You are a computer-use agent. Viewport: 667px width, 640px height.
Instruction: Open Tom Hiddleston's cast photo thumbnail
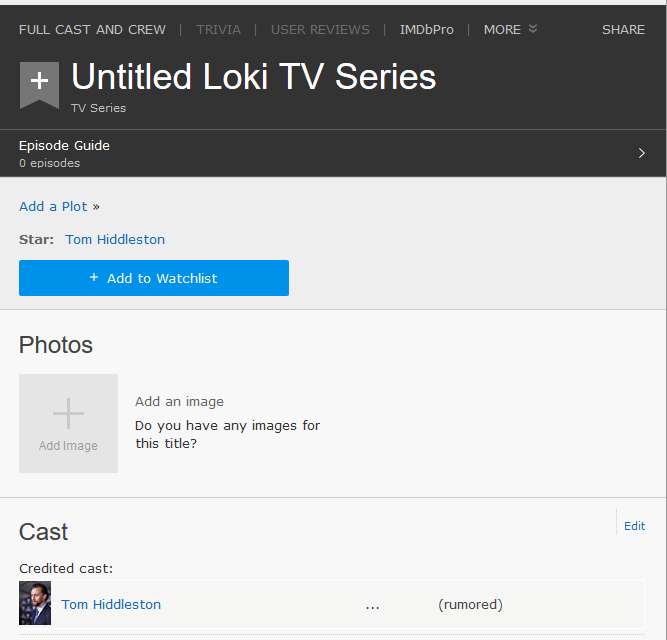point(35,603)
